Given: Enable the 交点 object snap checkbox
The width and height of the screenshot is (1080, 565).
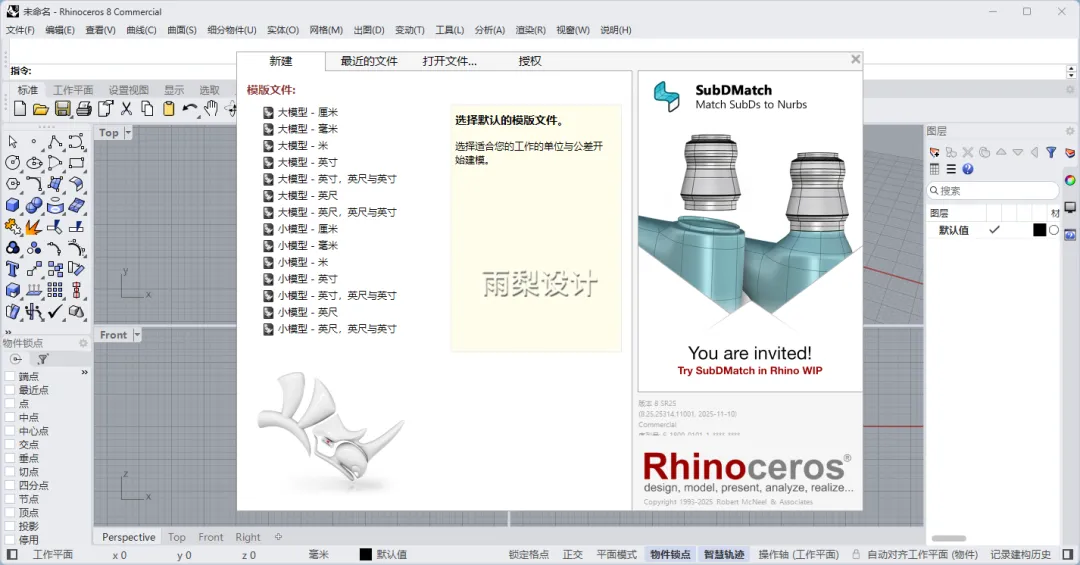Looking at the screenshot, I should [x=10, y=444].
